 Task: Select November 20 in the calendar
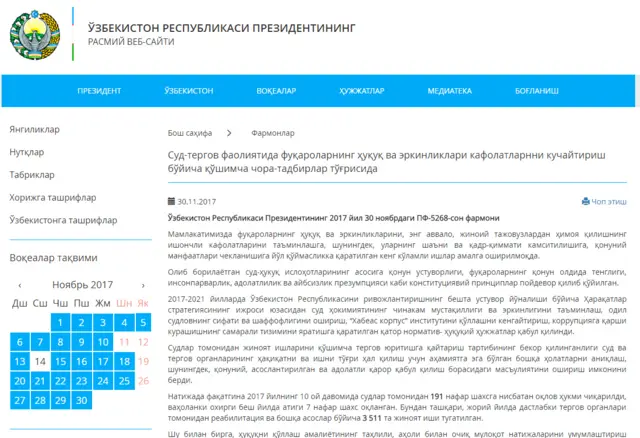click(20, 381)
